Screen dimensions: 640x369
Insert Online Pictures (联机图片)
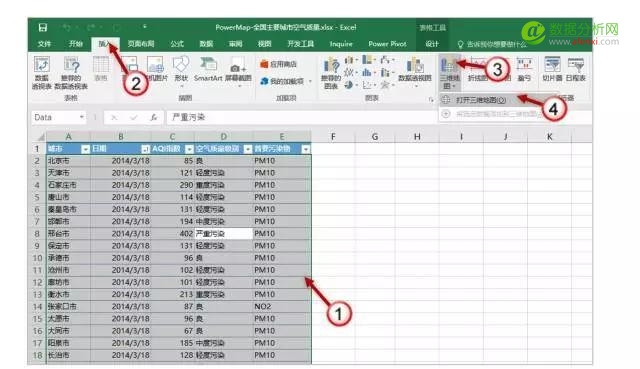pyautogui.click(x=157, y=69)
